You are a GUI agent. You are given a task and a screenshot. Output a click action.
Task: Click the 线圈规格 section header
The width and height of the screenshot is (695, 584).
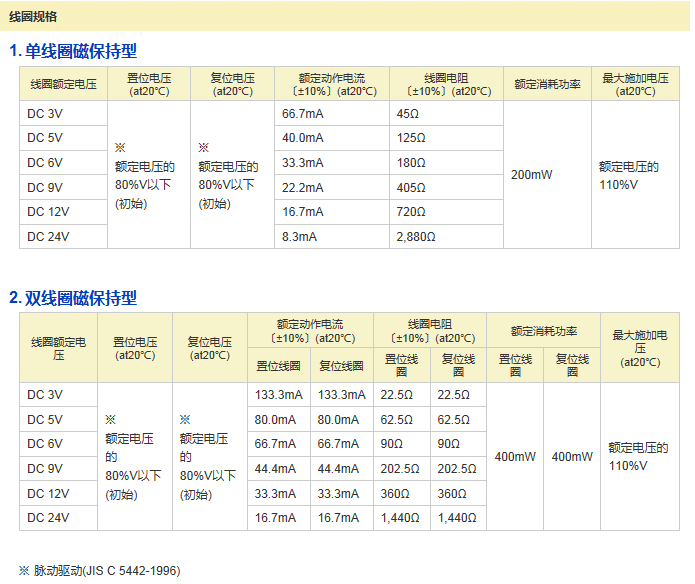[33, 16]
